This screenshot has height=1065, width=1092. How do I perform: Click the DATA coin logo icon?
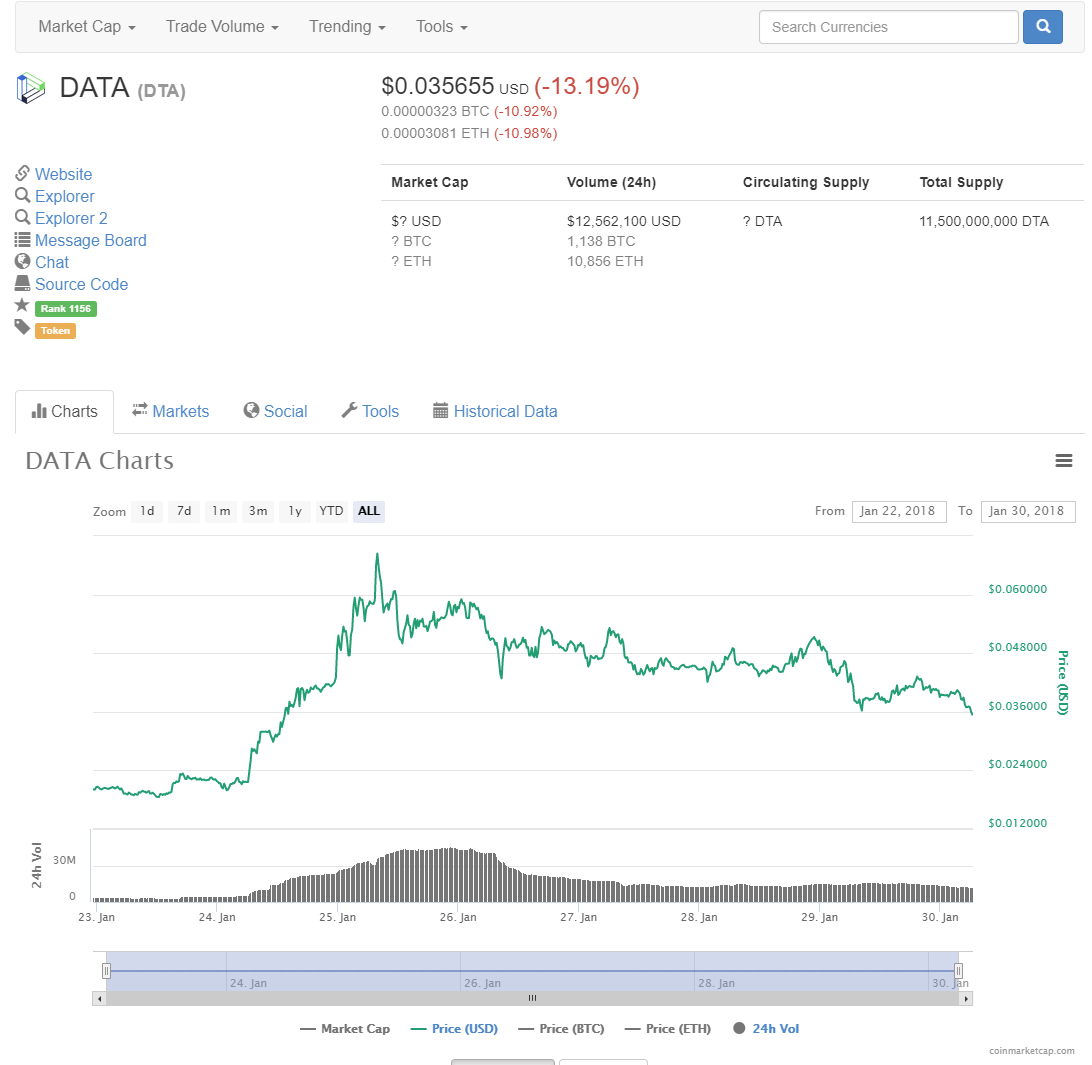click(31, 88)
